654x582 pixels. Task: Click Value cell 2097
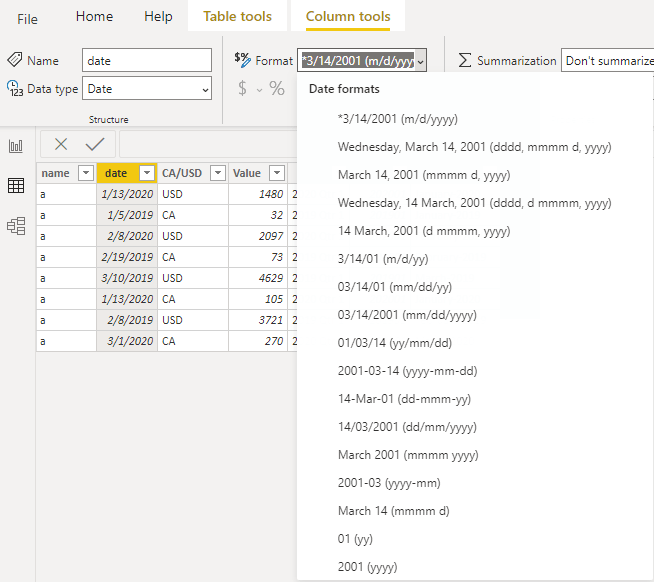click(258, 236)
